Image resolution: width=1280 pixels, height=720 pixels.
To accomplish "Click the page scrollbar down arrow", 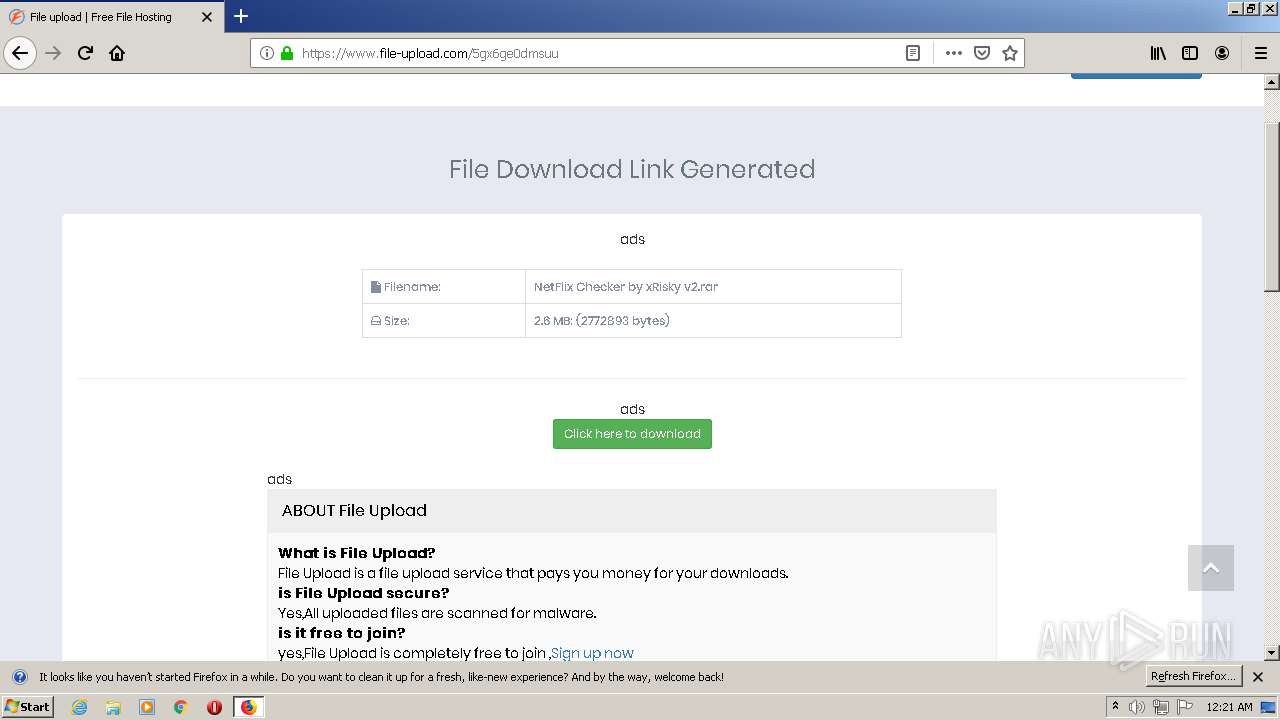I will click(1272, 653).
